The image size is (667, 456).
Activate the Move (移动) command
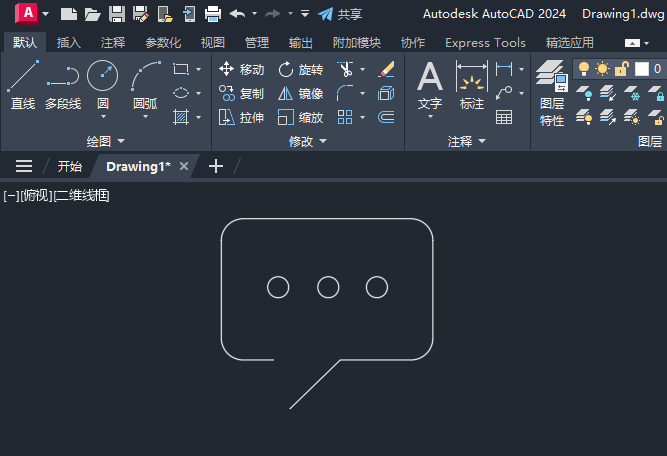click(241, 69)
